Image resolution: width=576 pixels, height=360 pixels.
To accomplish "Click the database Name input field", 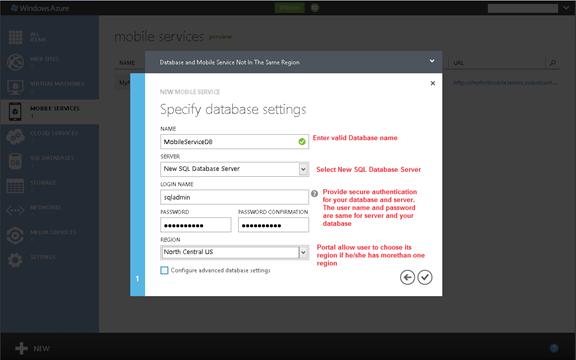I will (x=234, y=141).
